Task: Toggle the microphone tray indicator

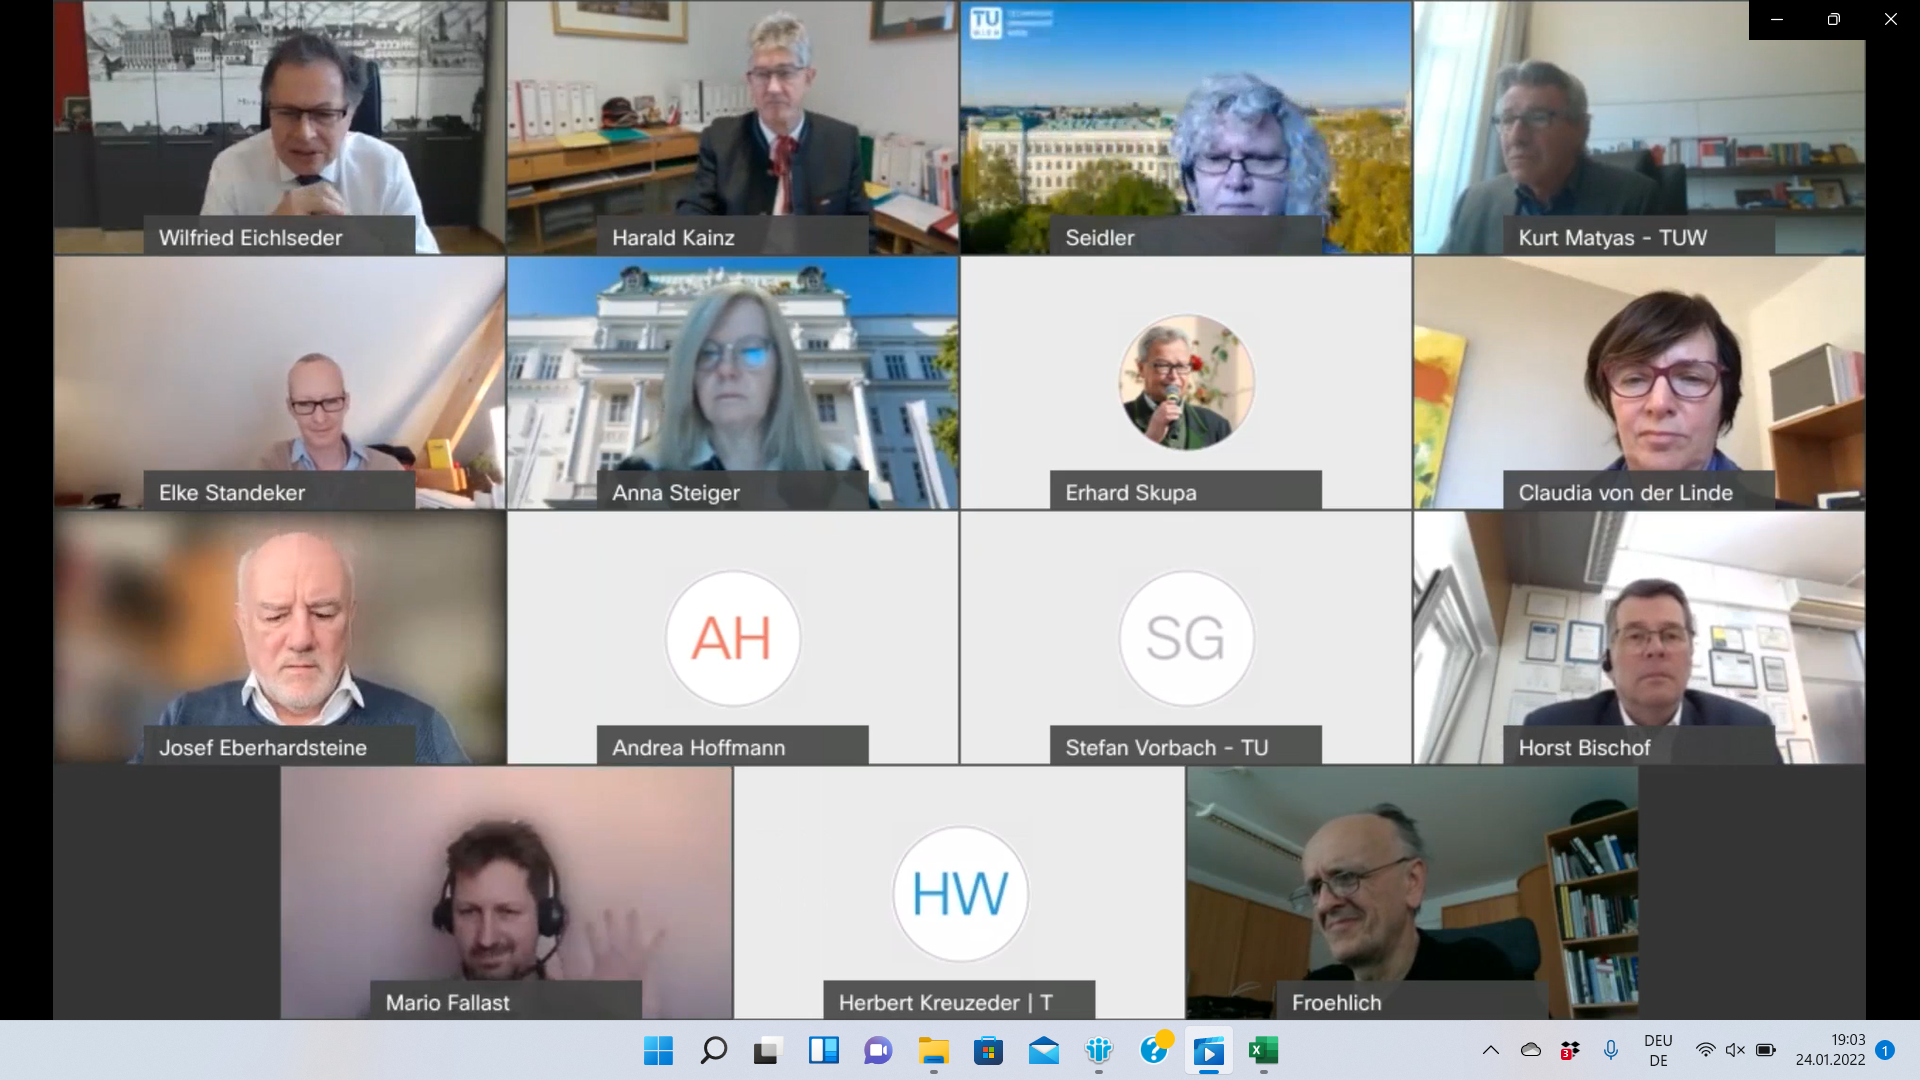Action: tap(1610, 1050)
